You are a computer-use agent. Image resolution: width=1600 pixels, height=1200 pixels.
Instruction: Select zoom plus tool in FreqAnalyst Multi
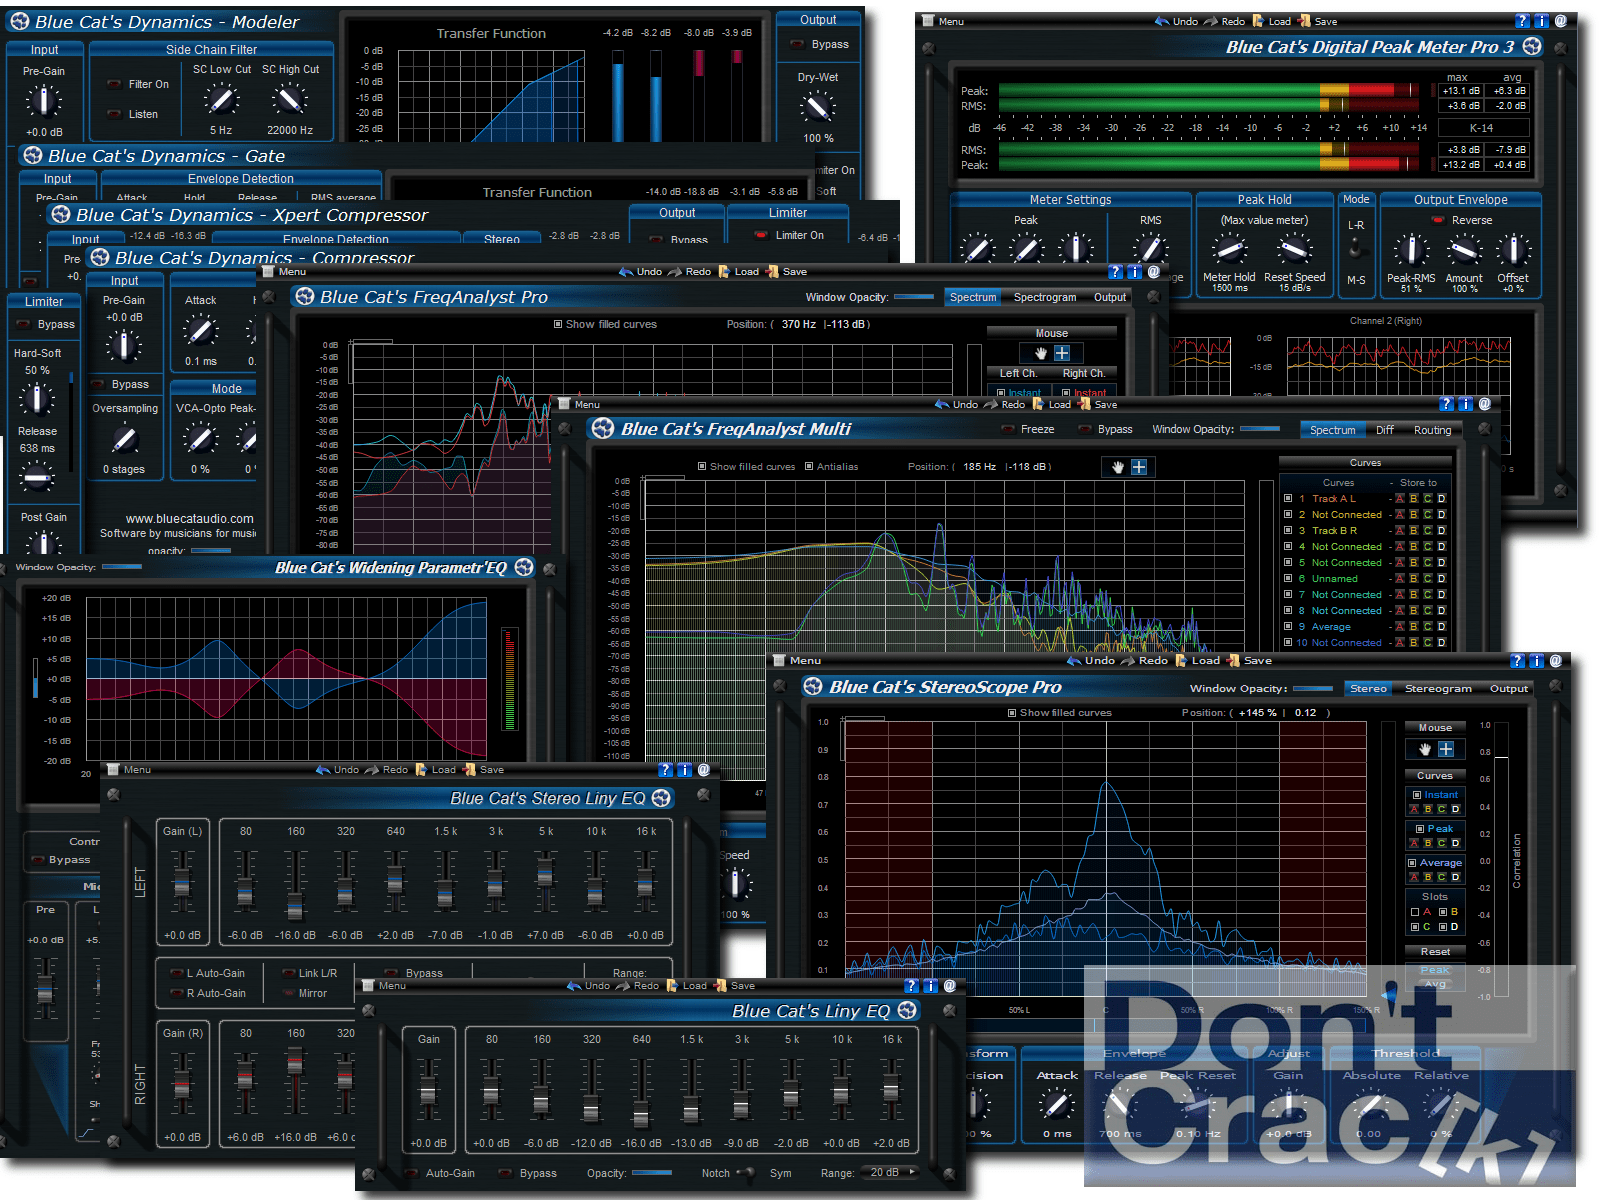(1139, 467)
